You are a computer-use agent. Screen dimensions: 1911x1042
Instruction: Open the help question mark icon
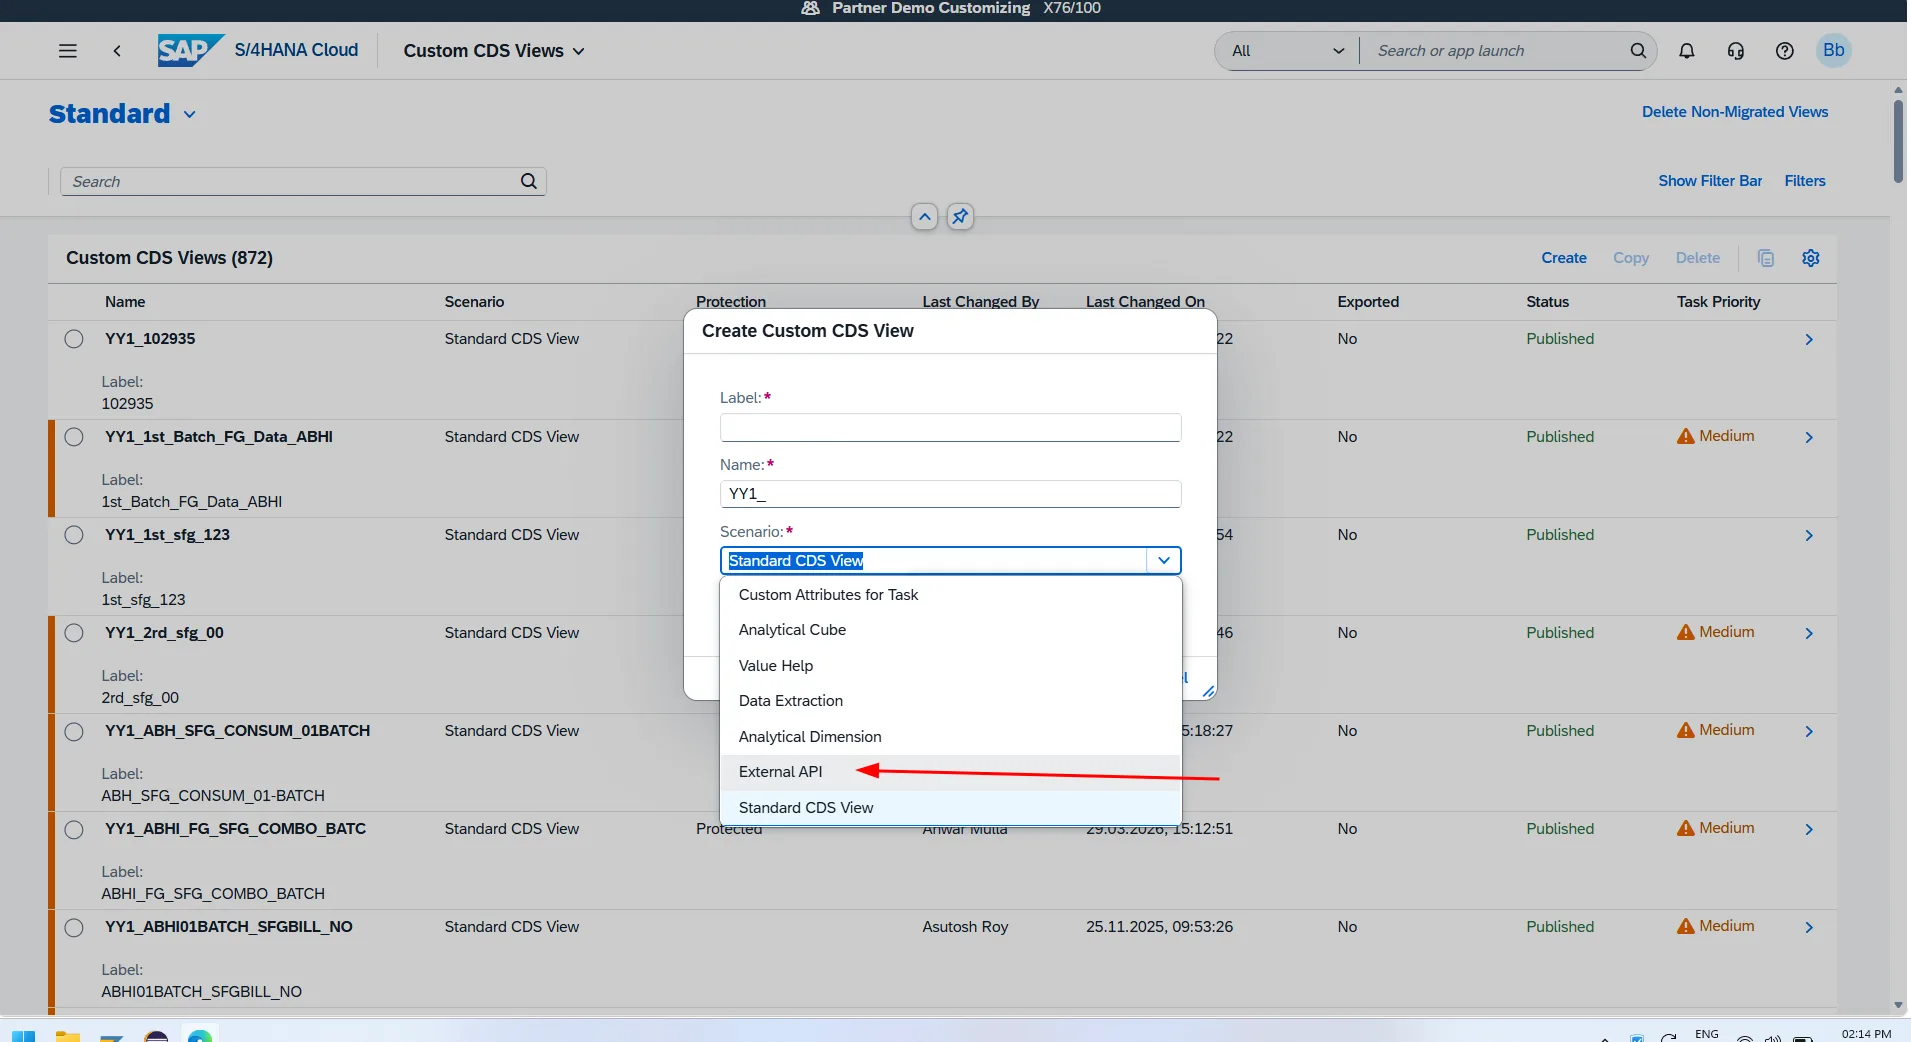pos(1785,51)
